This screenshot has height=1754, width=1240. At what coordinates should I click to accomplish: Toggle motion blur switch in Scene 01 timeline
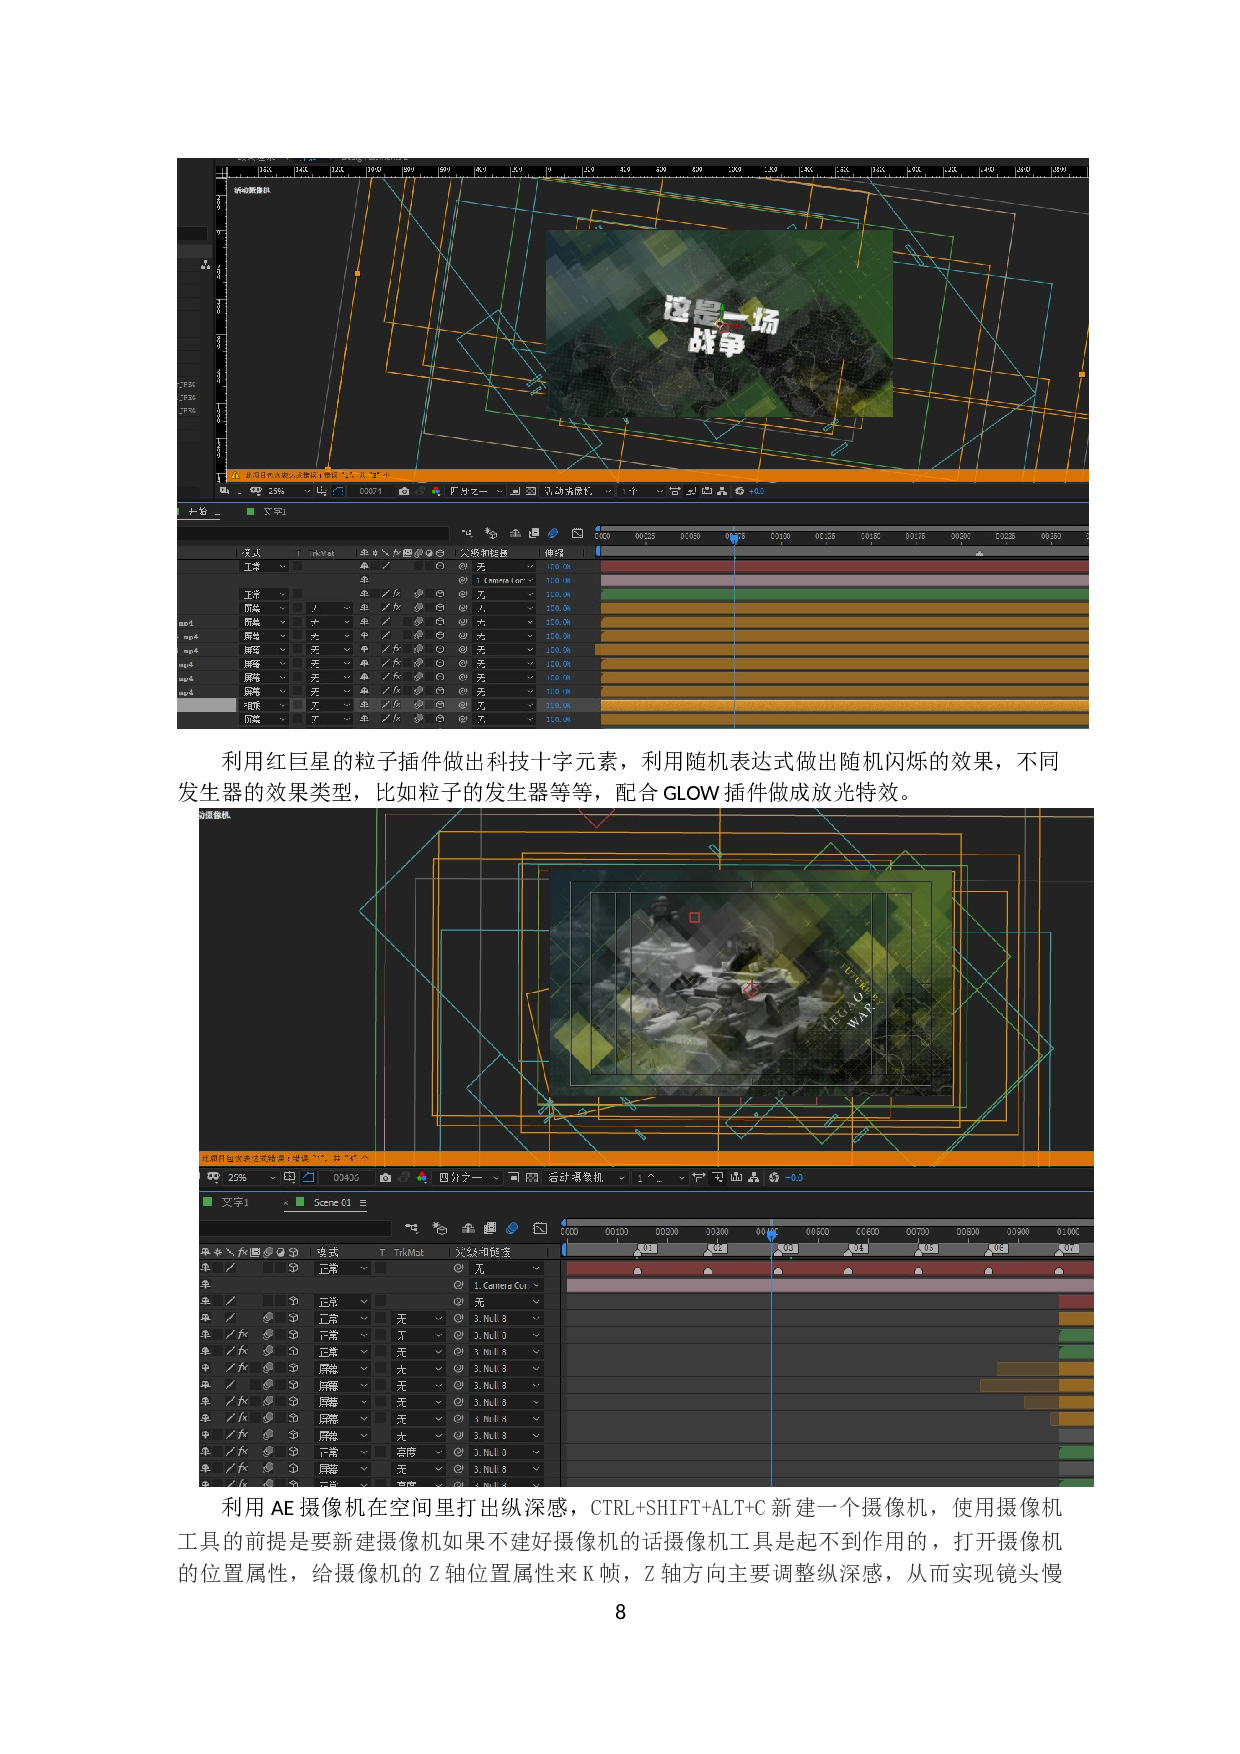tap(512, 1228)
